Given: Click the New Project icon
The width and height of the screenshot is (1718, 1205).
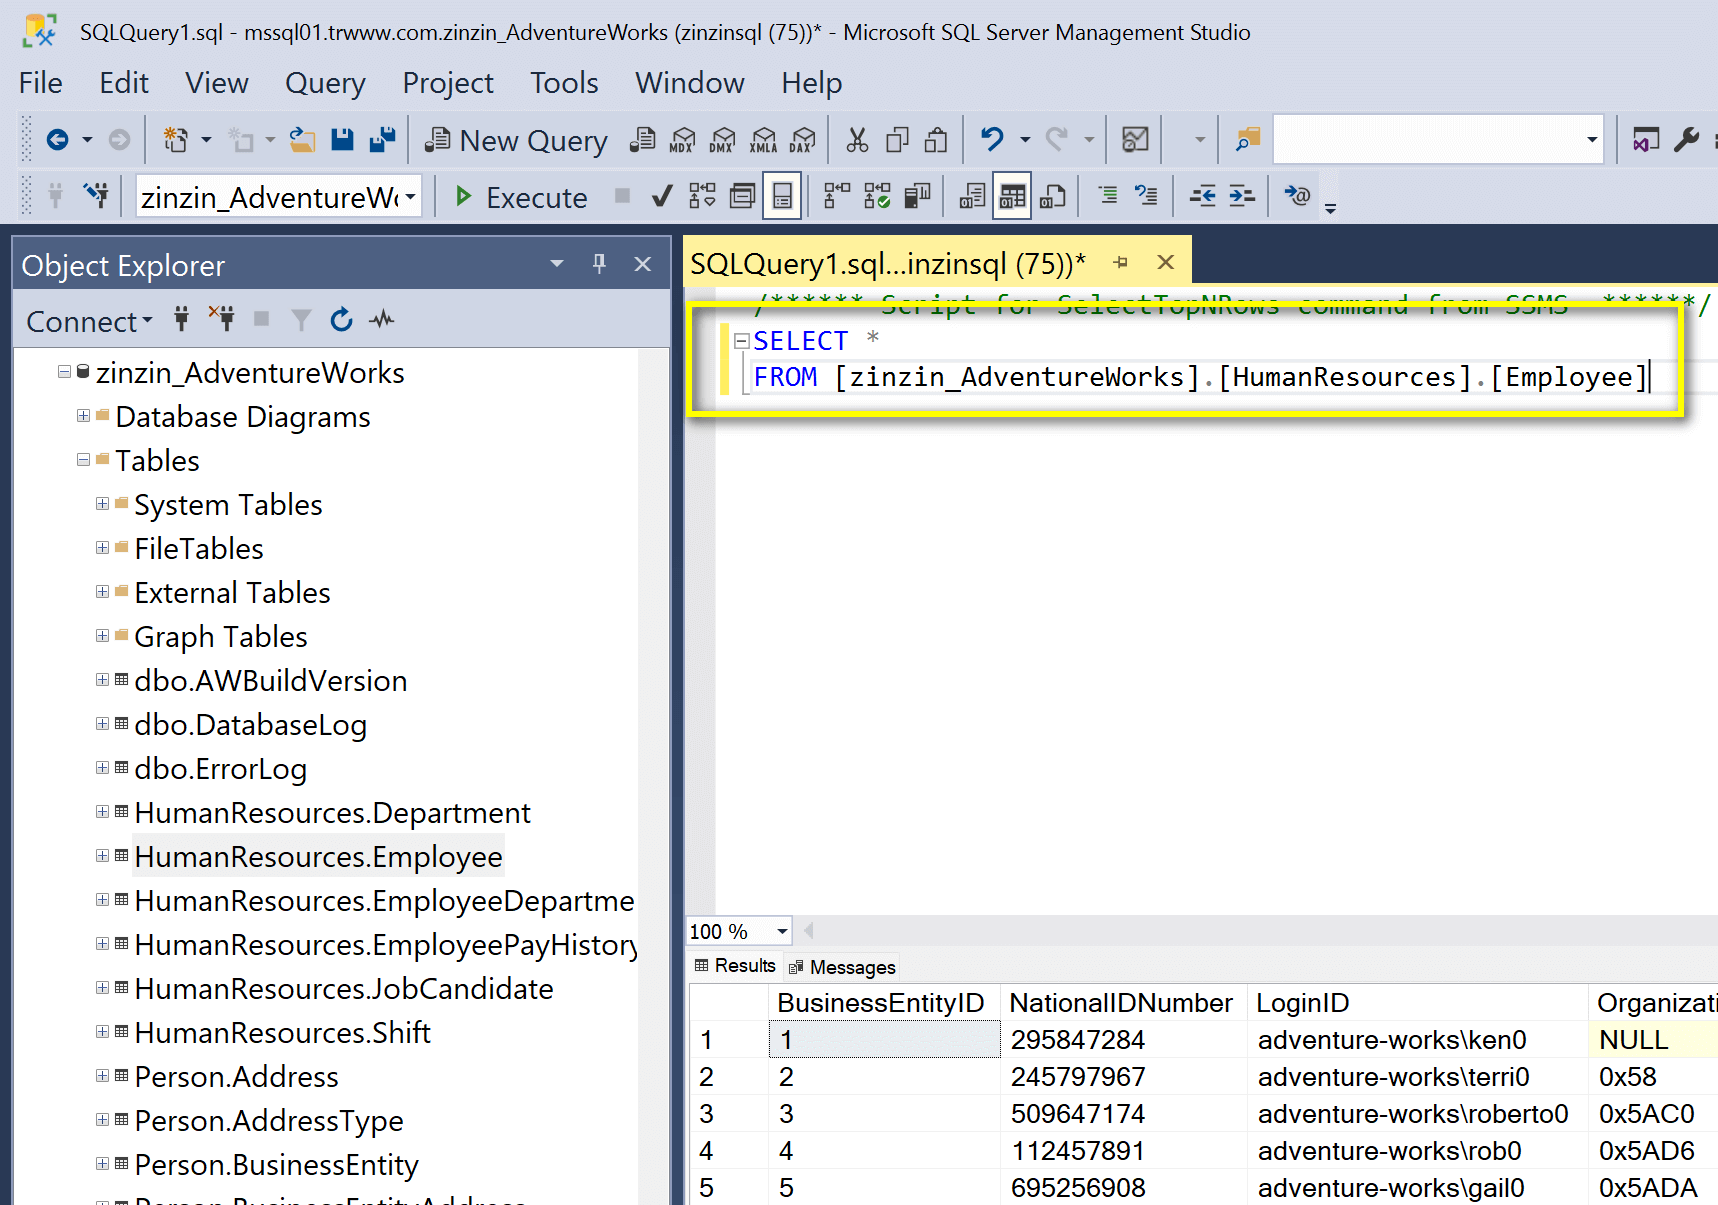Looking at the screenshot, I should point(176,140).
